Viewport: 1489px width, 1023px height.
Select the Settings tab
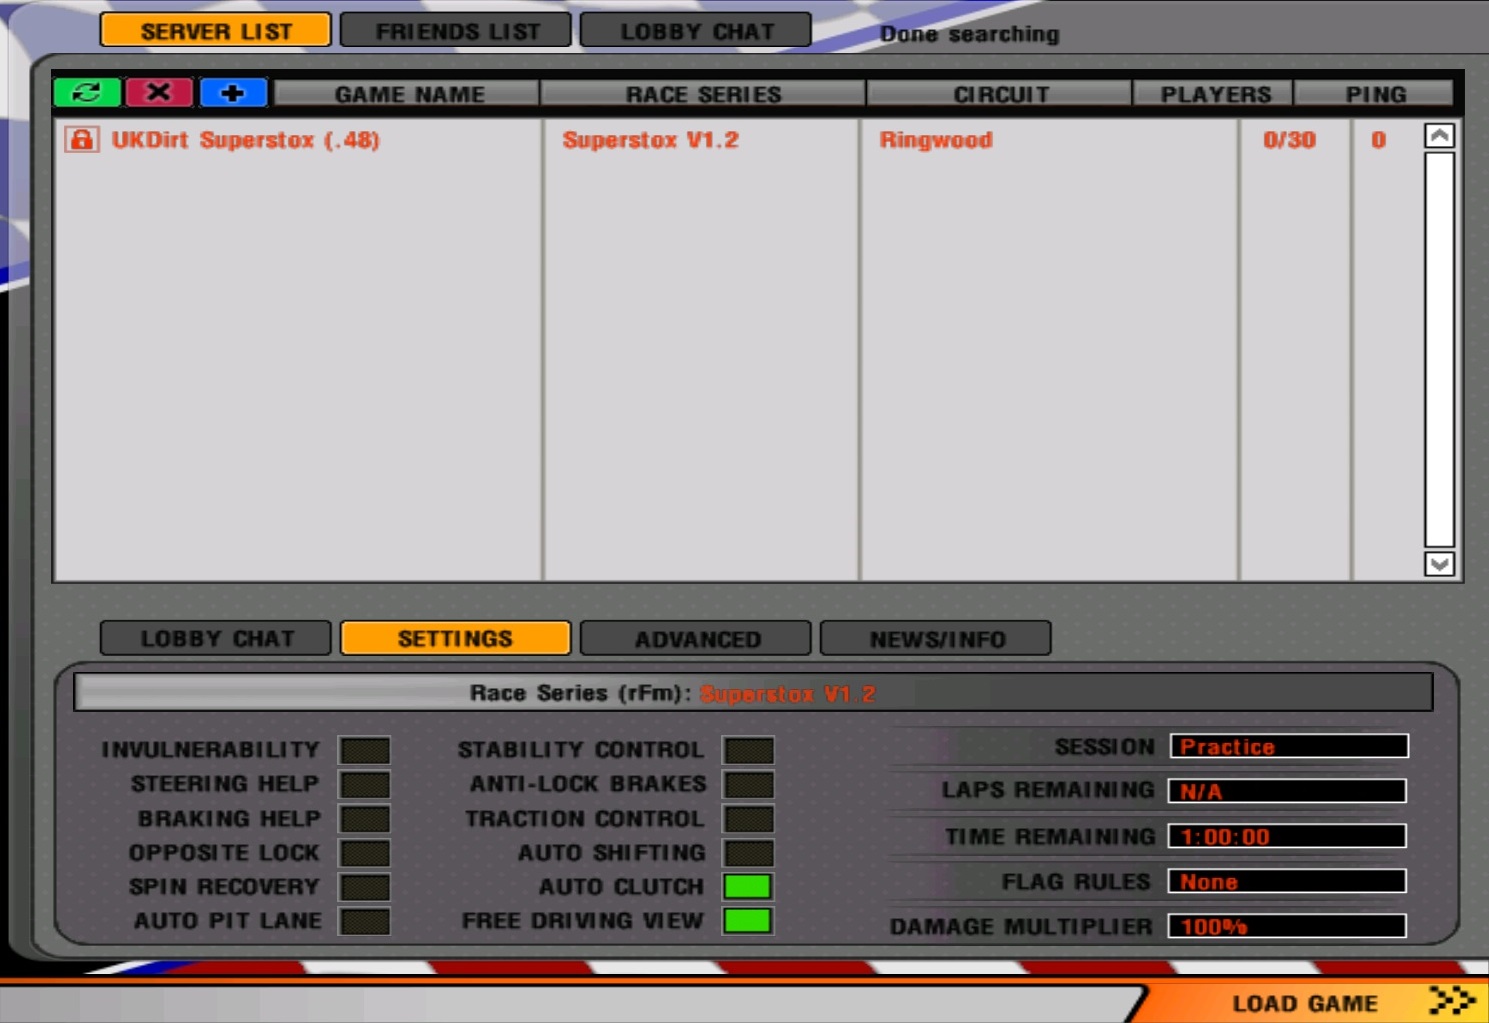pos(456,638)
